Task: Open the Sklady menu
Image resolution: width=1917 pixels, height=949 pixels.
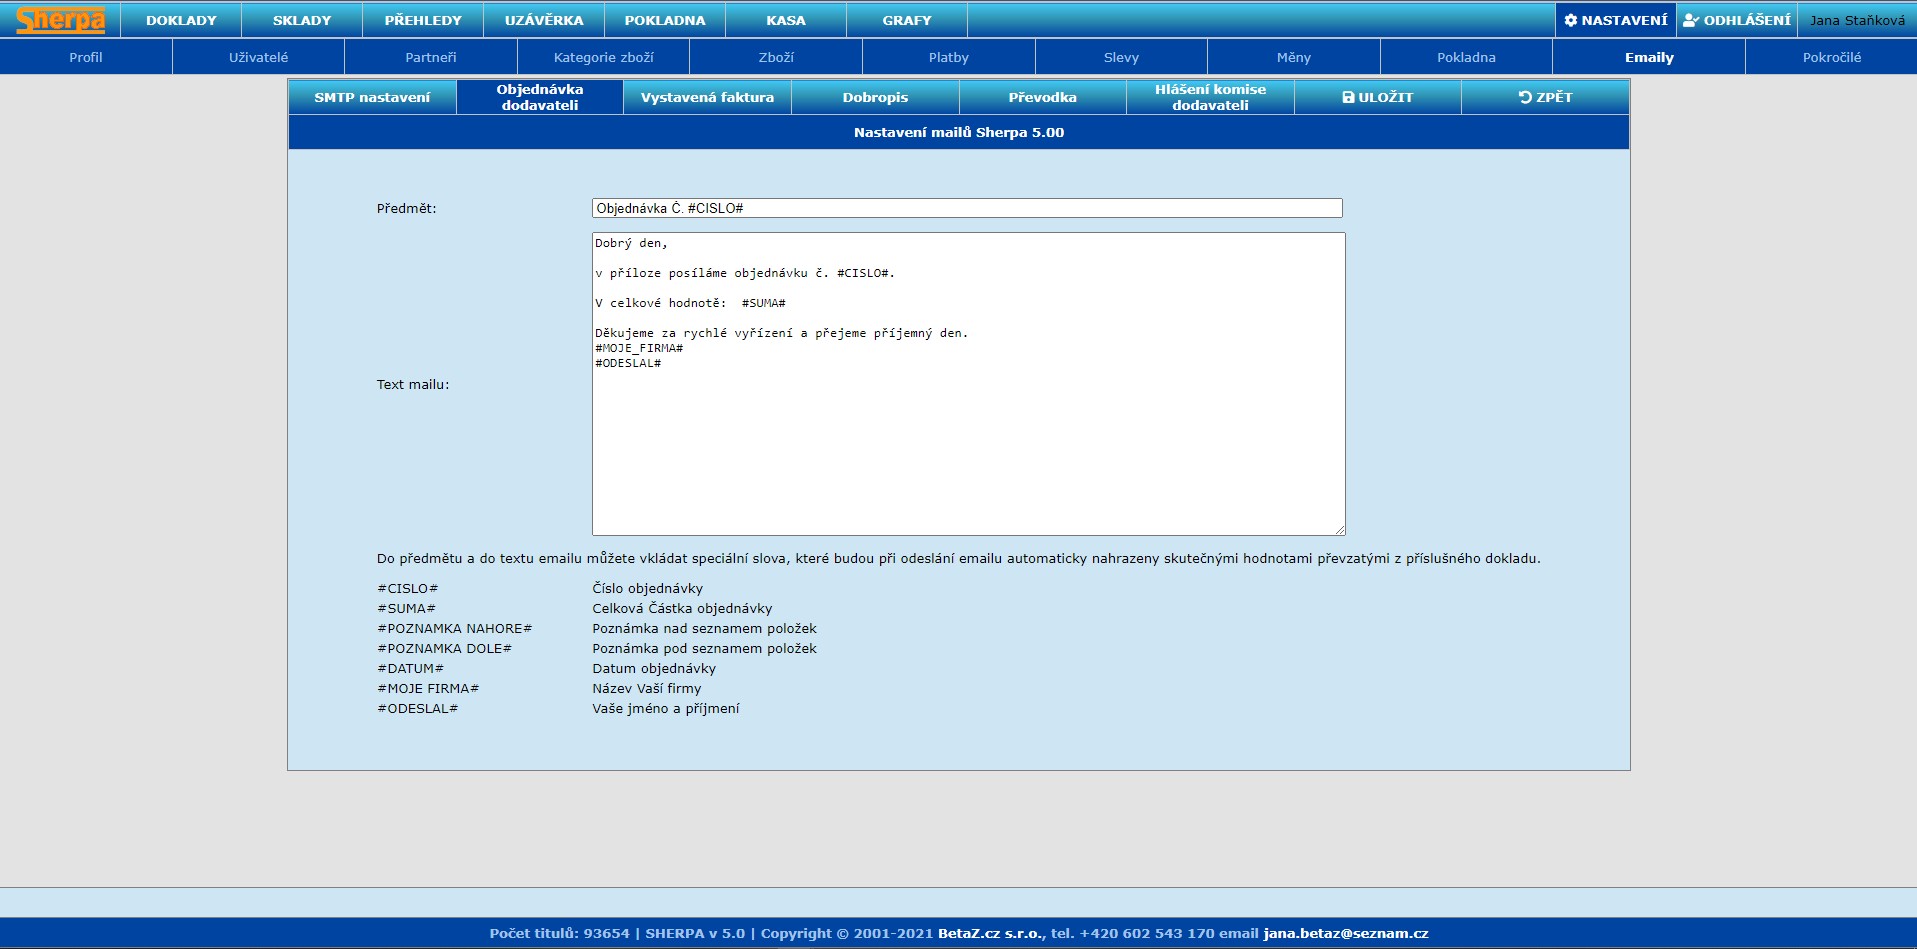Action: click(302, 20)
